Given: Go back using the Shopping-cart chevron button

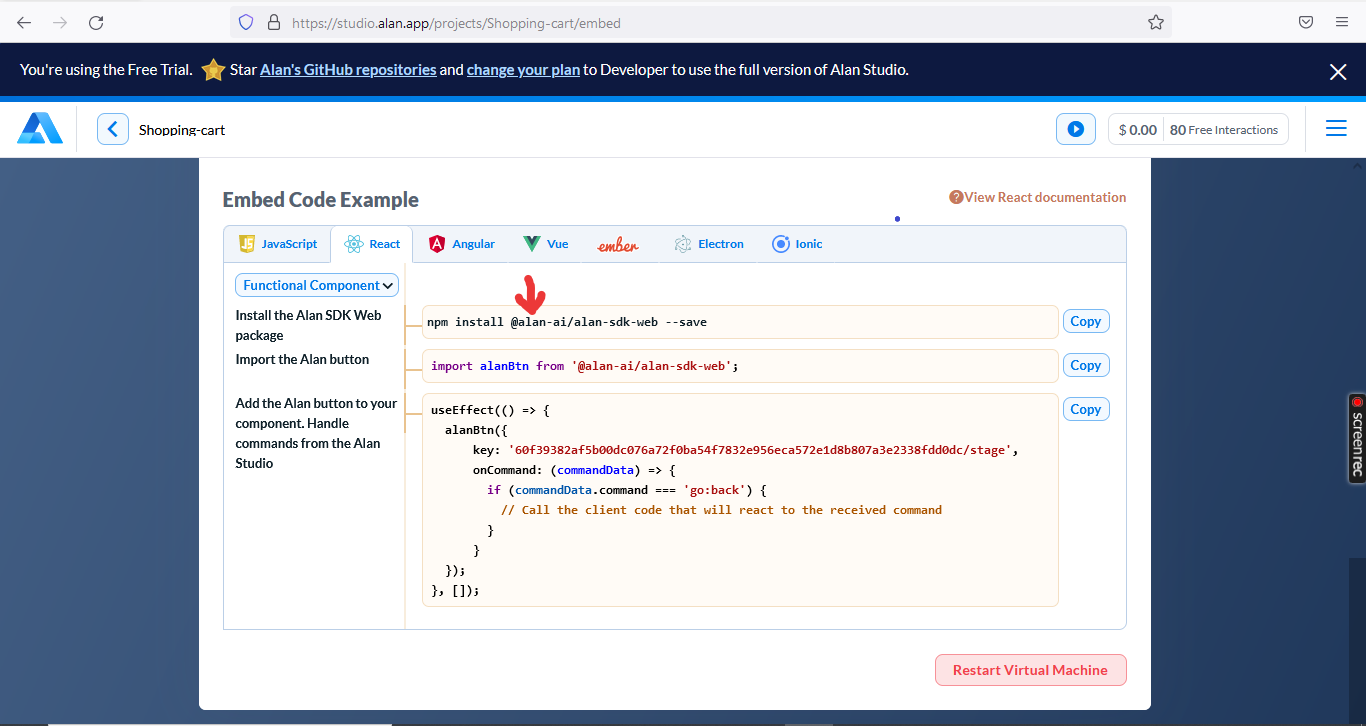Looking at the screenshot, I should tap(113, 130).
